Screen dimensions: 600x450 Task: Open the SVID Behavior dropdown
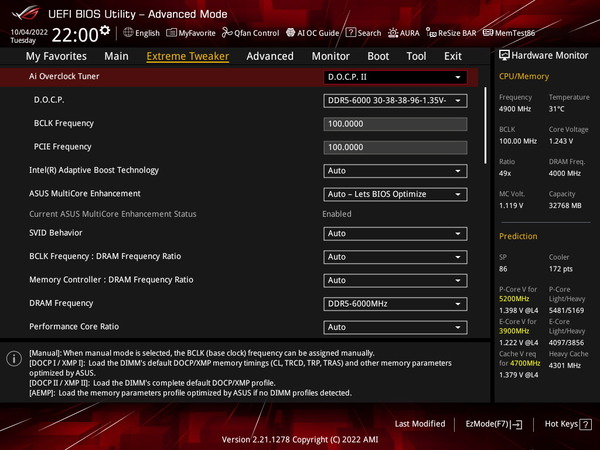click(395, 233)
